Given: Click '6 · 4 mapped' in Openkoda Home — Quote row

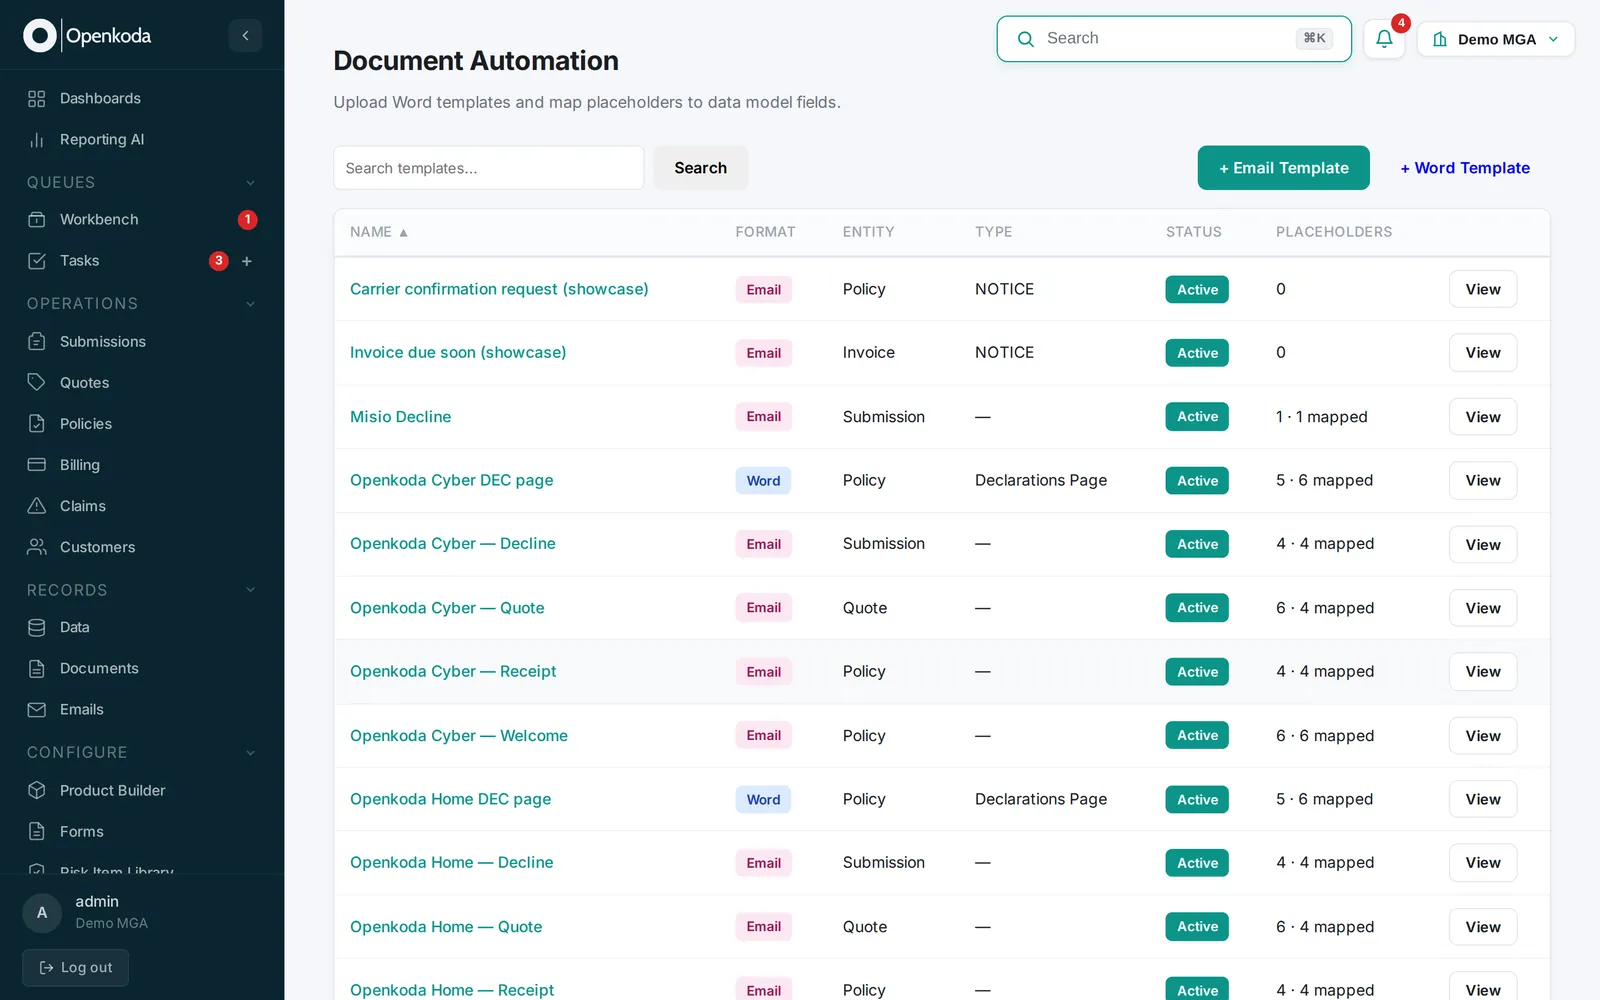Looking at the screenshot, I should click(1325, 927).
